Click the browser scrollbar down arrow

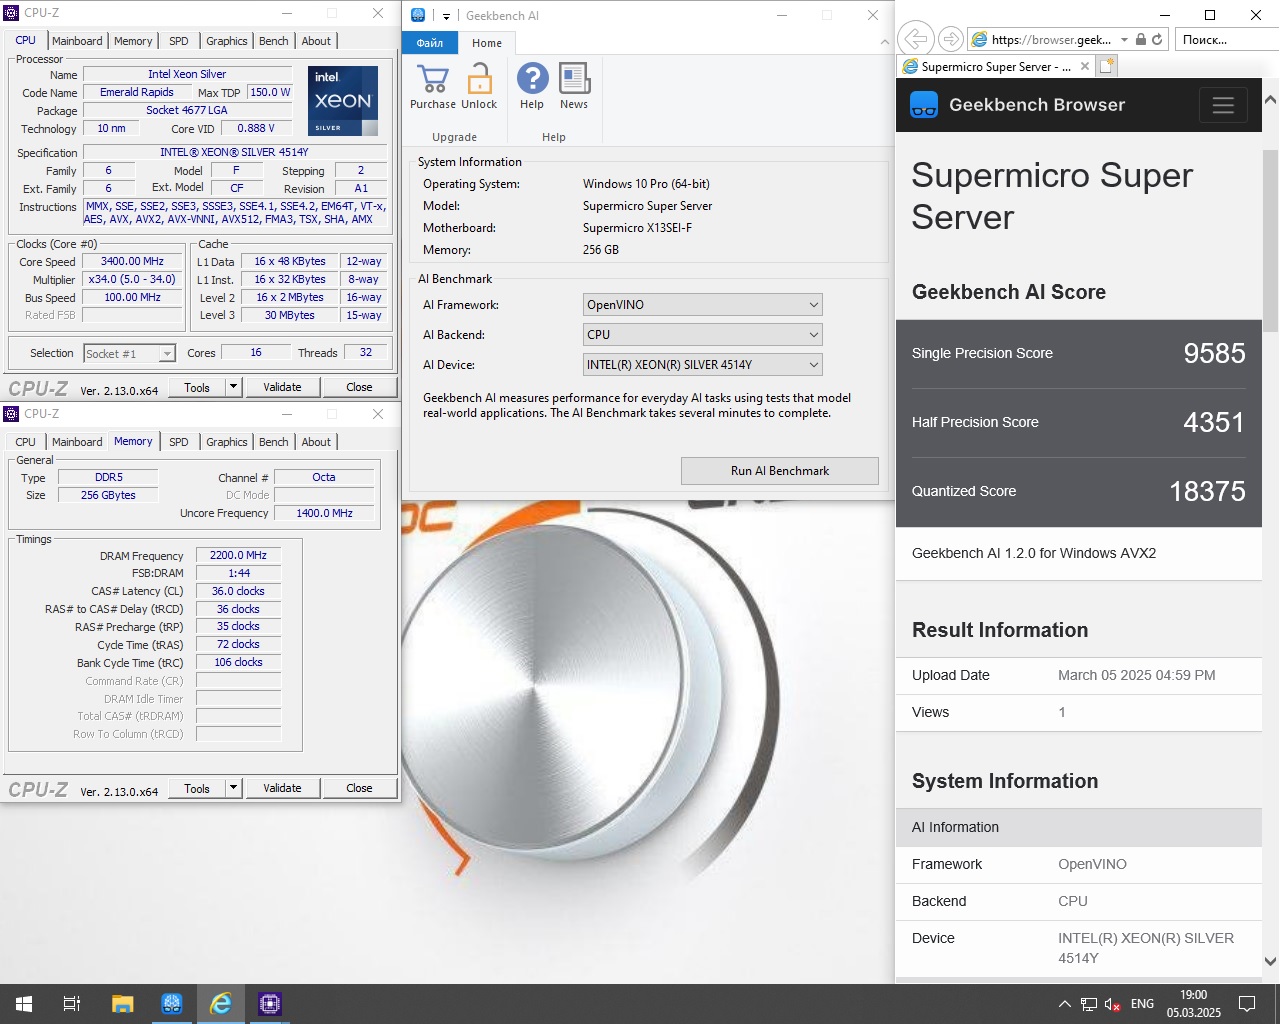tap(1270, 962)
